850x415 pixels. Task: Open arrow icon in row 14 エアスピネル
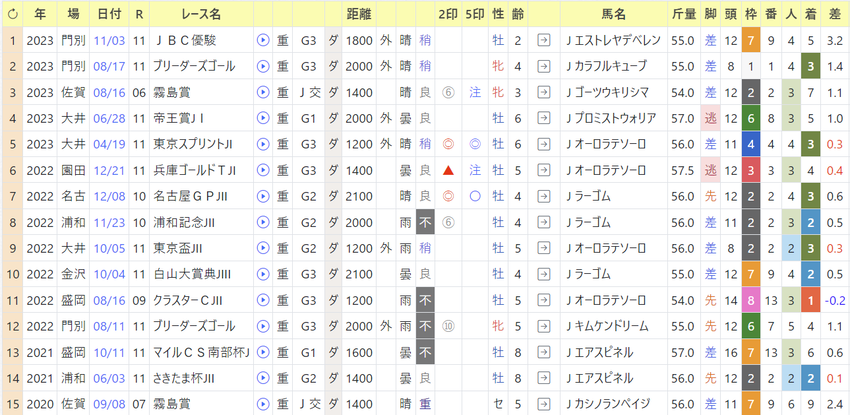543,378
